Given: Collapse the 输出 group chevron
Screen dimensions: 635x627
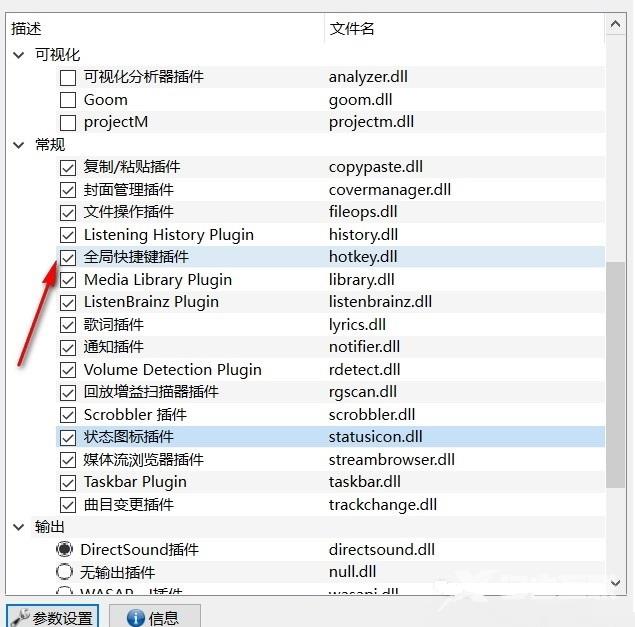Looking at the screenshot, I should point(19,527).
